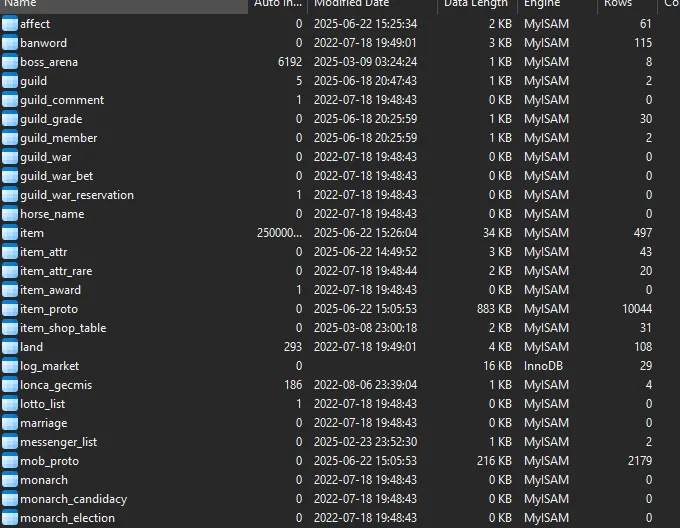The height and width of the screenshot is (528, 680).
Task: Click the 293 auto increment value for land
Action: (x=293, y=347)
